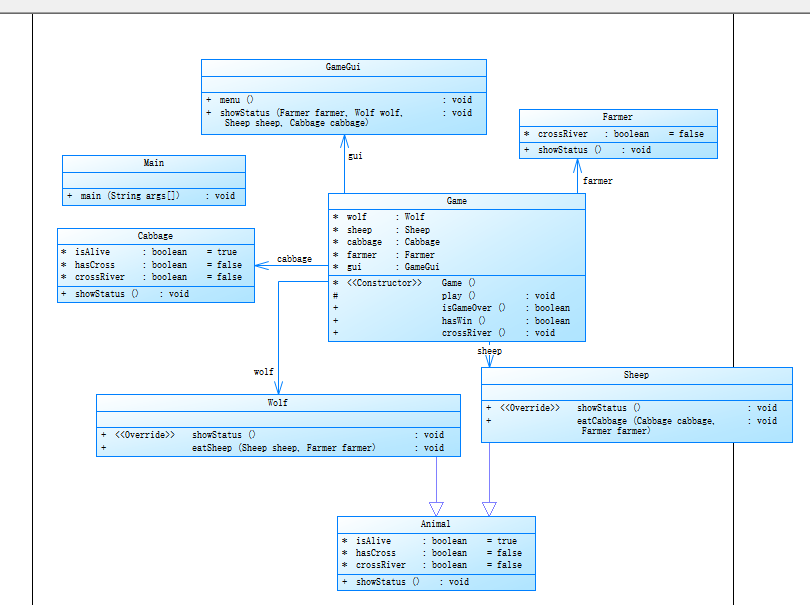The width and height of the screenshot is (810, 605).
Task: Click isAlive attribute in Cabbage class
Action: pyautogui.click(x=149, y=252)
